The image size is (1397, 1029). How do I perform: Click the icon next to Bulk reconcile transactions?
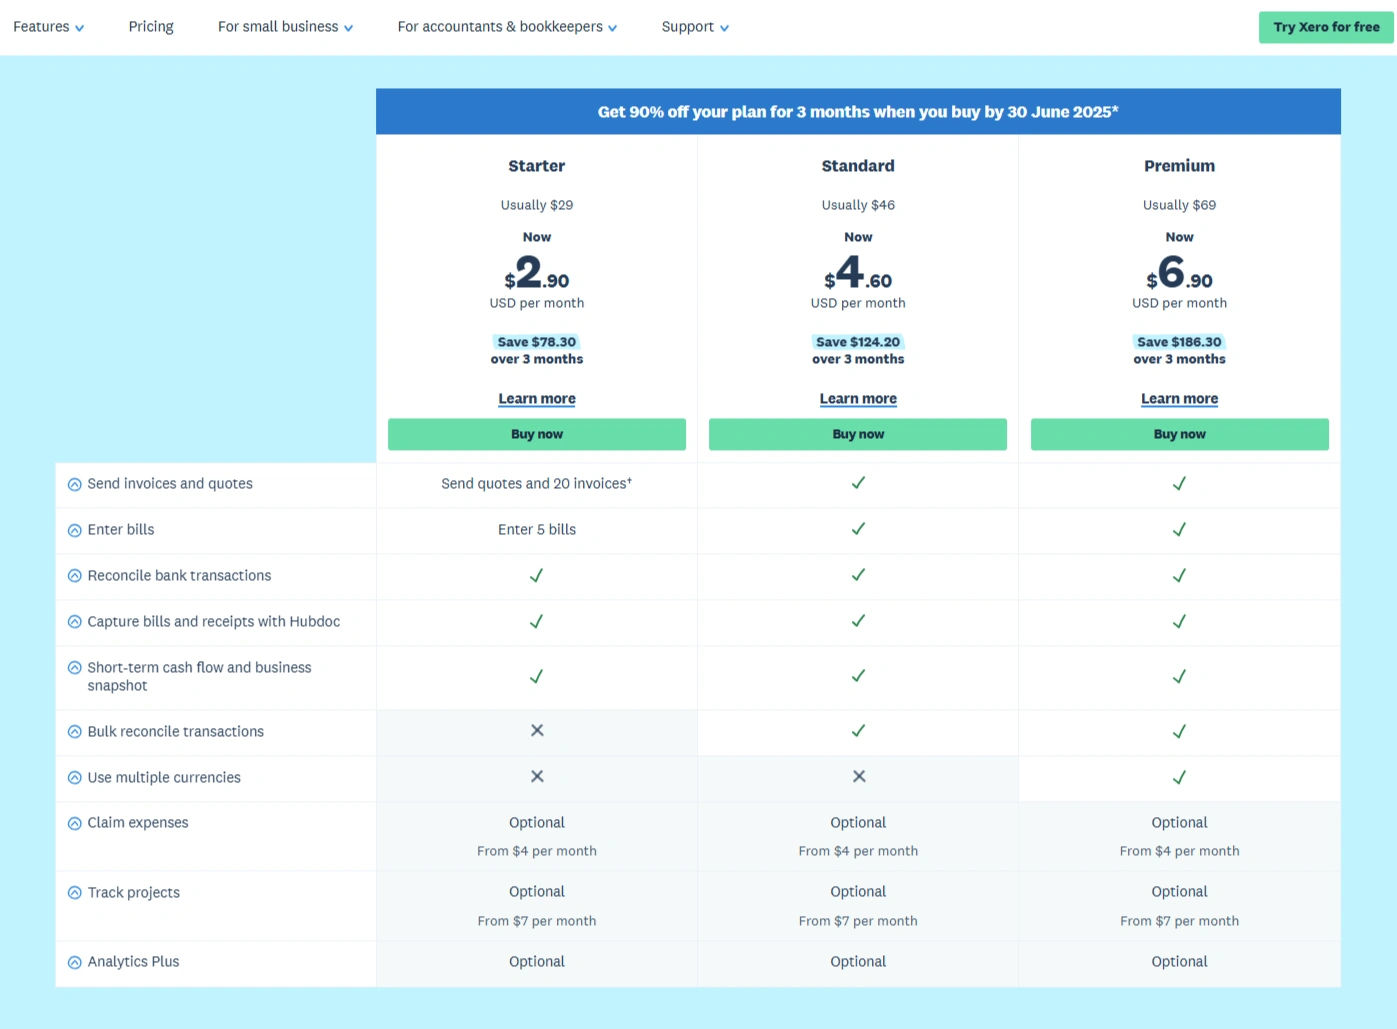click(x=74, y=732)
